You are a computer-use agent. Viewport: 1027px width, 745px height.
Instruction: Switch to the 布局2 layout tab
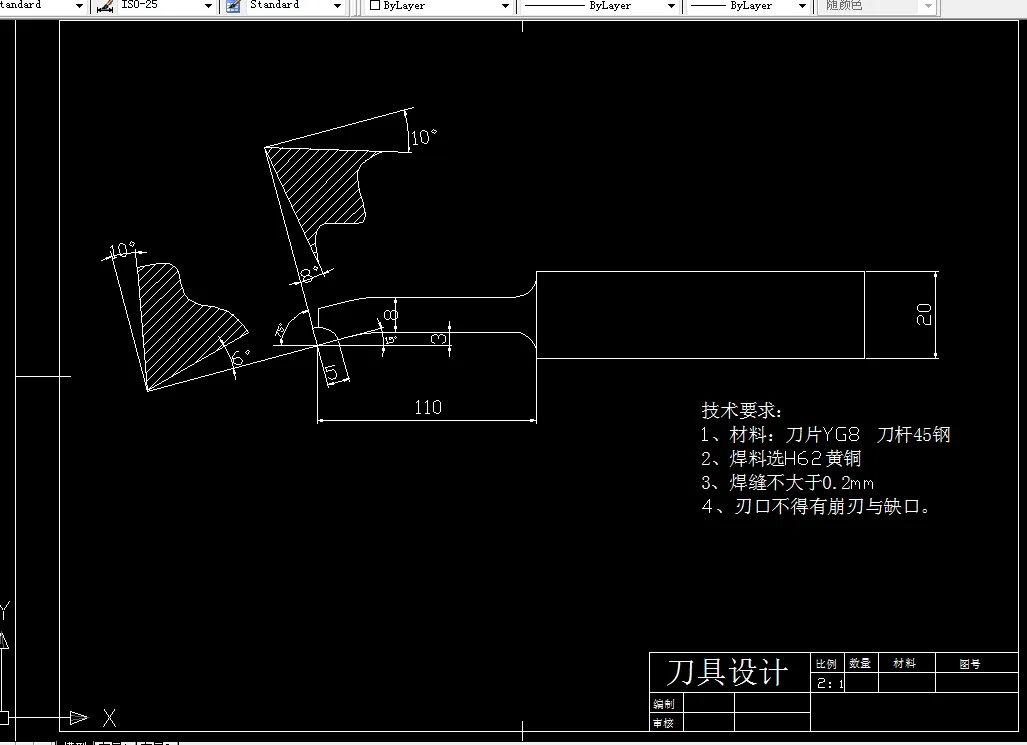[156, 741]
